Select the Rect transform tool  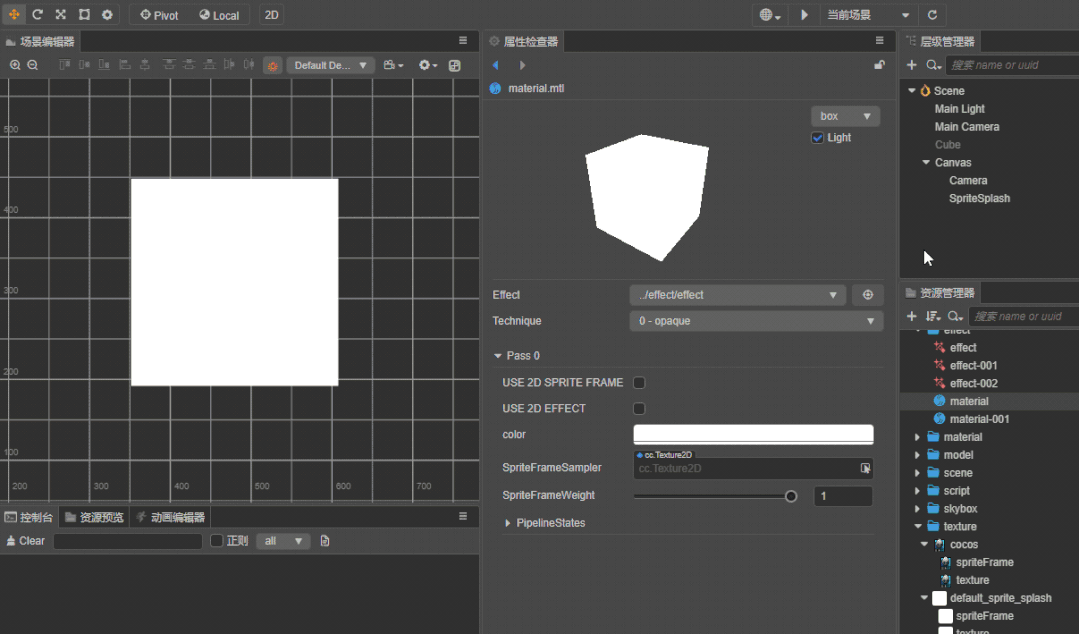85,14
